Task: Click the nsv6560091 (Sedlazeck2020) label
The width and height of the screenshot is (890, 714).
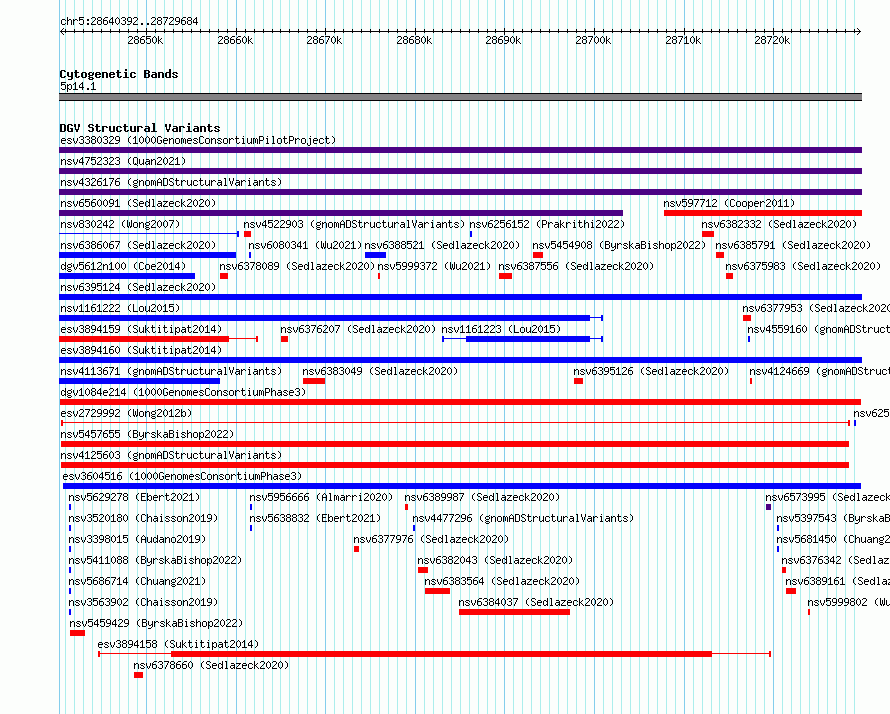Action: point(138,203)
